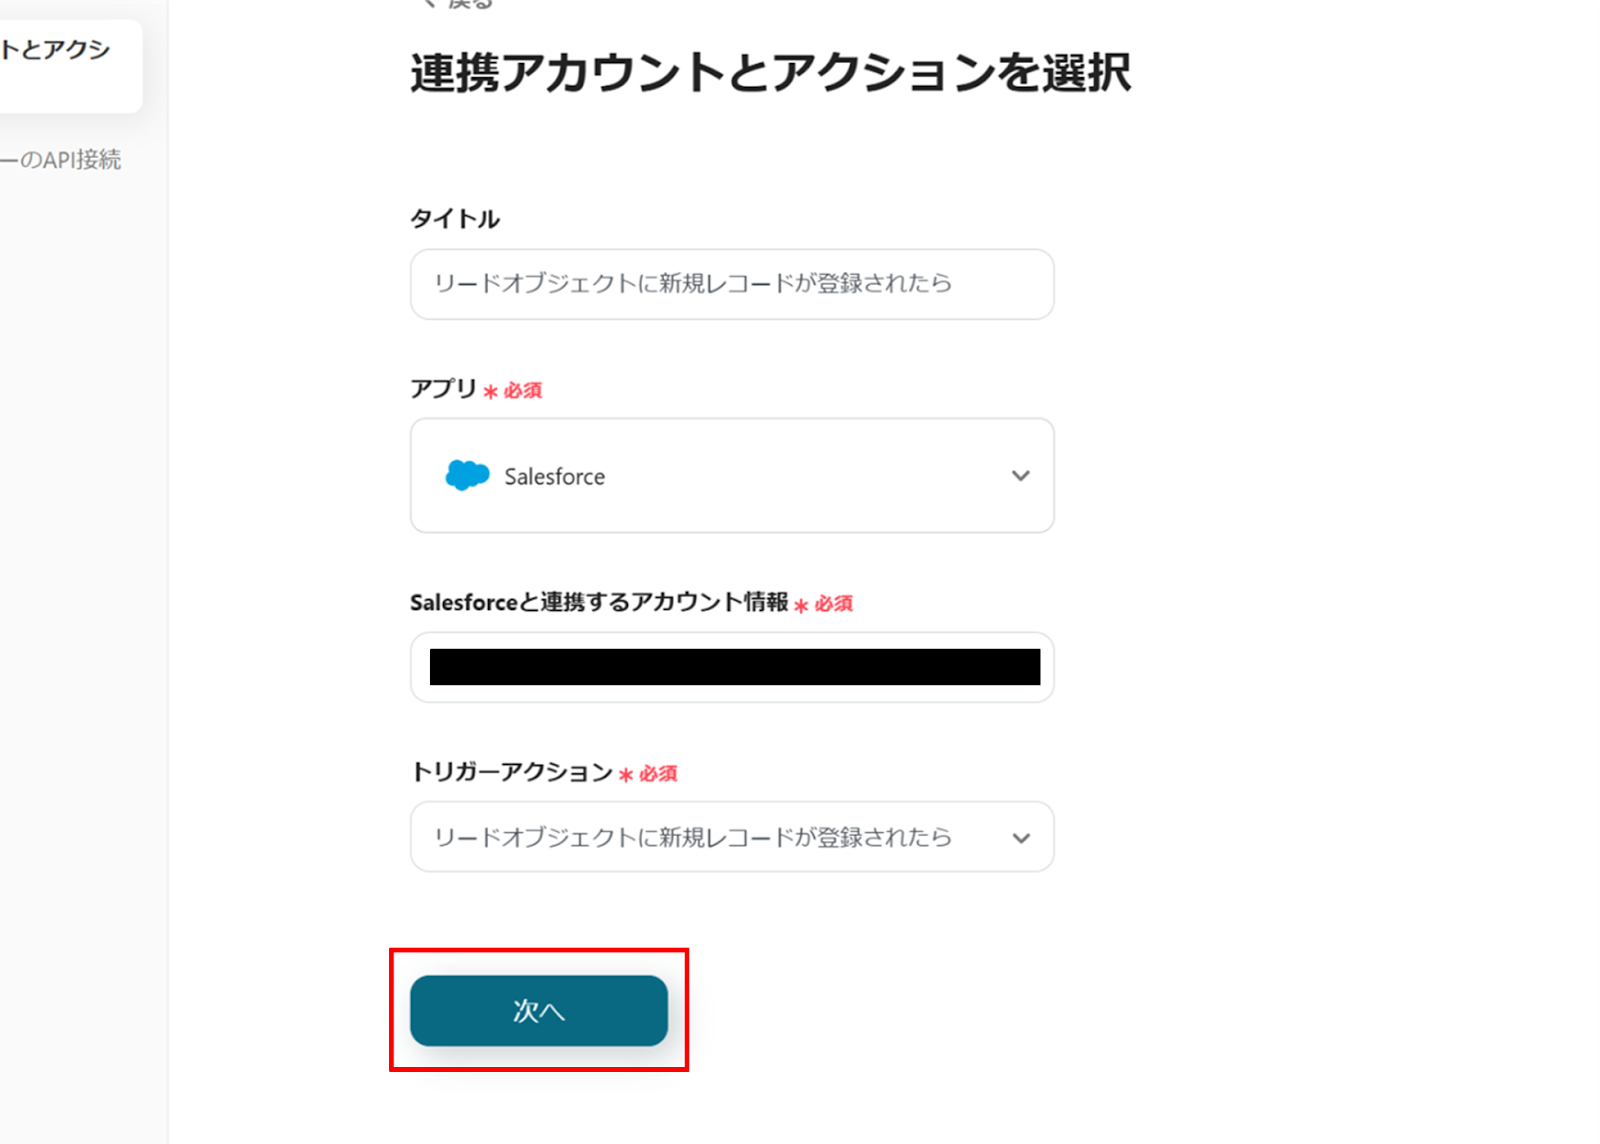Click the redacted Salesforce account info field
This screenshot has width=1600, height=1144.
[x=733, y=667]
